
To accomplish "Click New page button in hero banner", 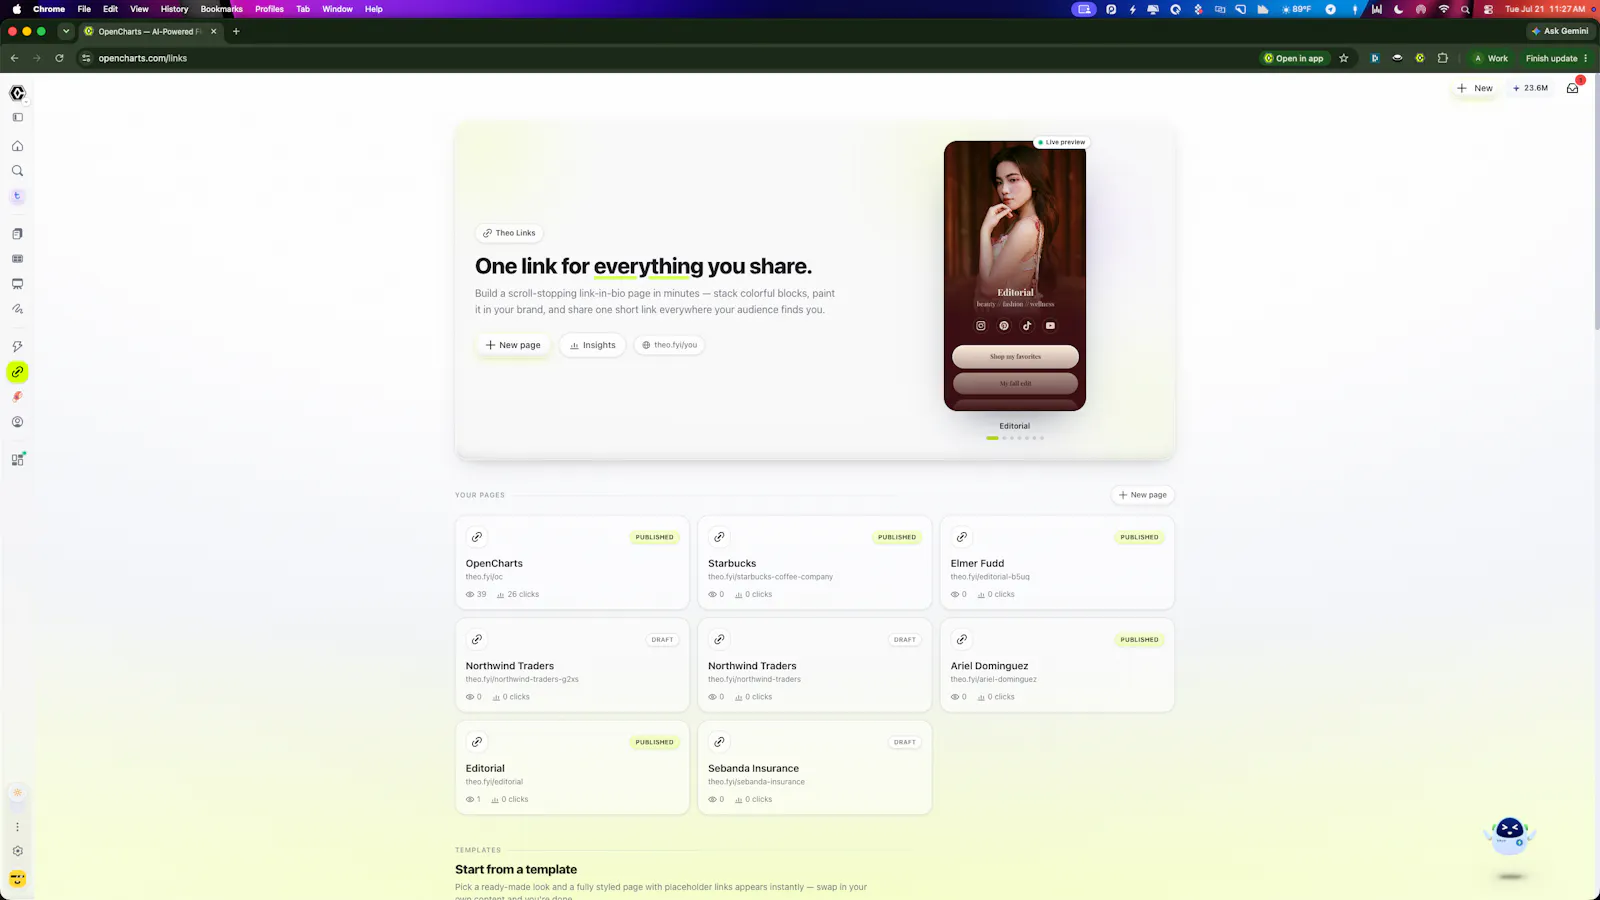I will (513, 345).
